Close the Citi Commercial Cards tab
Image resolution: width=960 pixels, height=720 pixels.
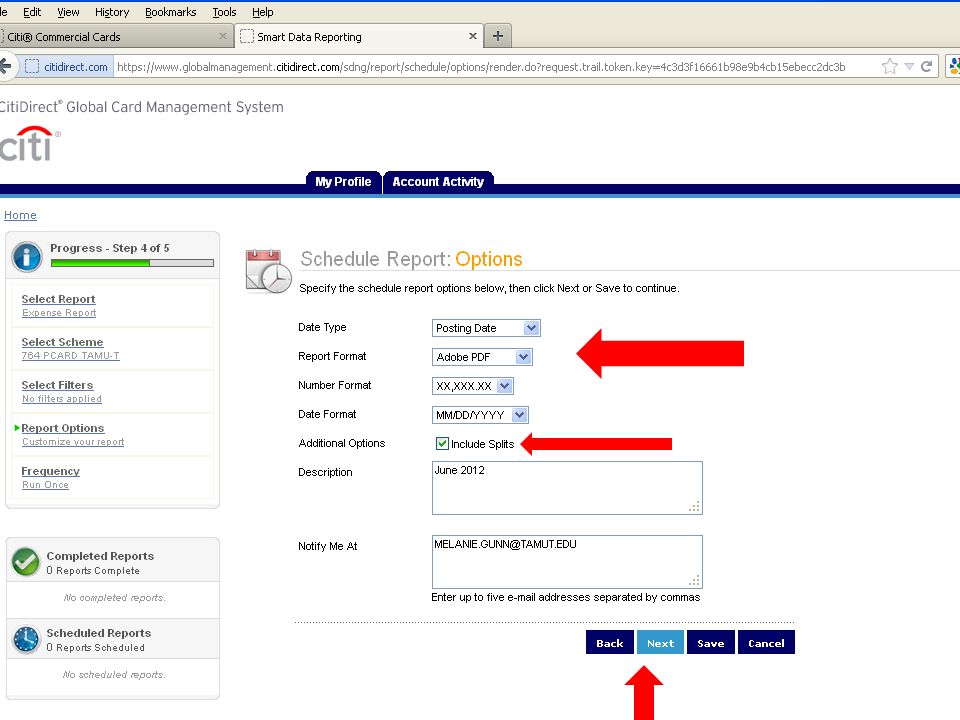pos(223,36)
